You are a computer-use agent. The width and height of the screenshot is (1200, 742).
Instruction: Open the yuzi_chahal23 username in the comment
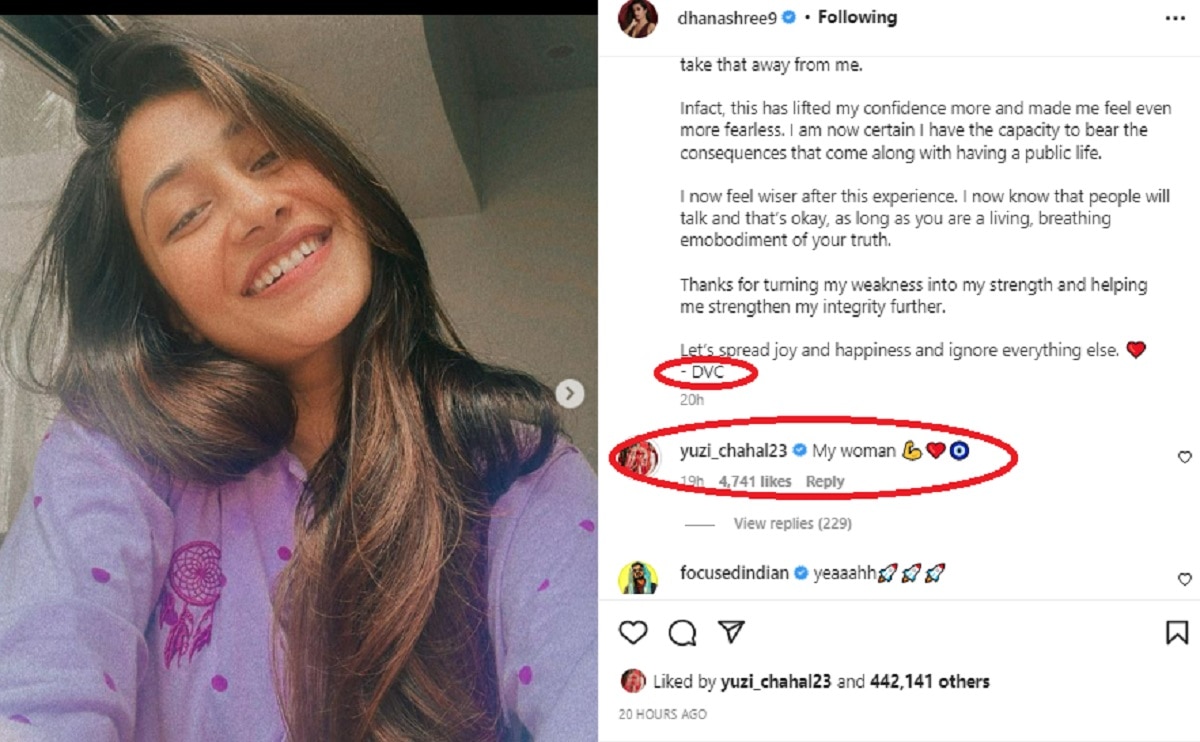[733, 451]
